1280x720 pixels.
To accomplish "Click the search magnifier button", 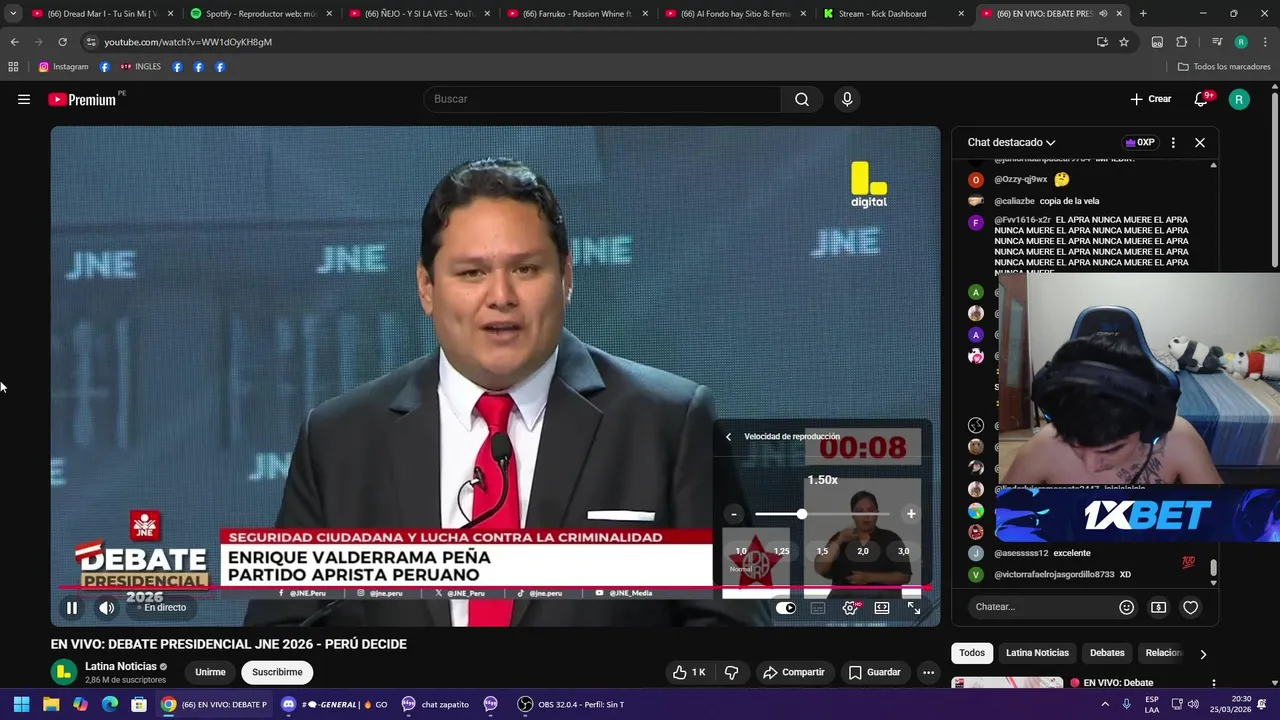I will click(802, 99).
